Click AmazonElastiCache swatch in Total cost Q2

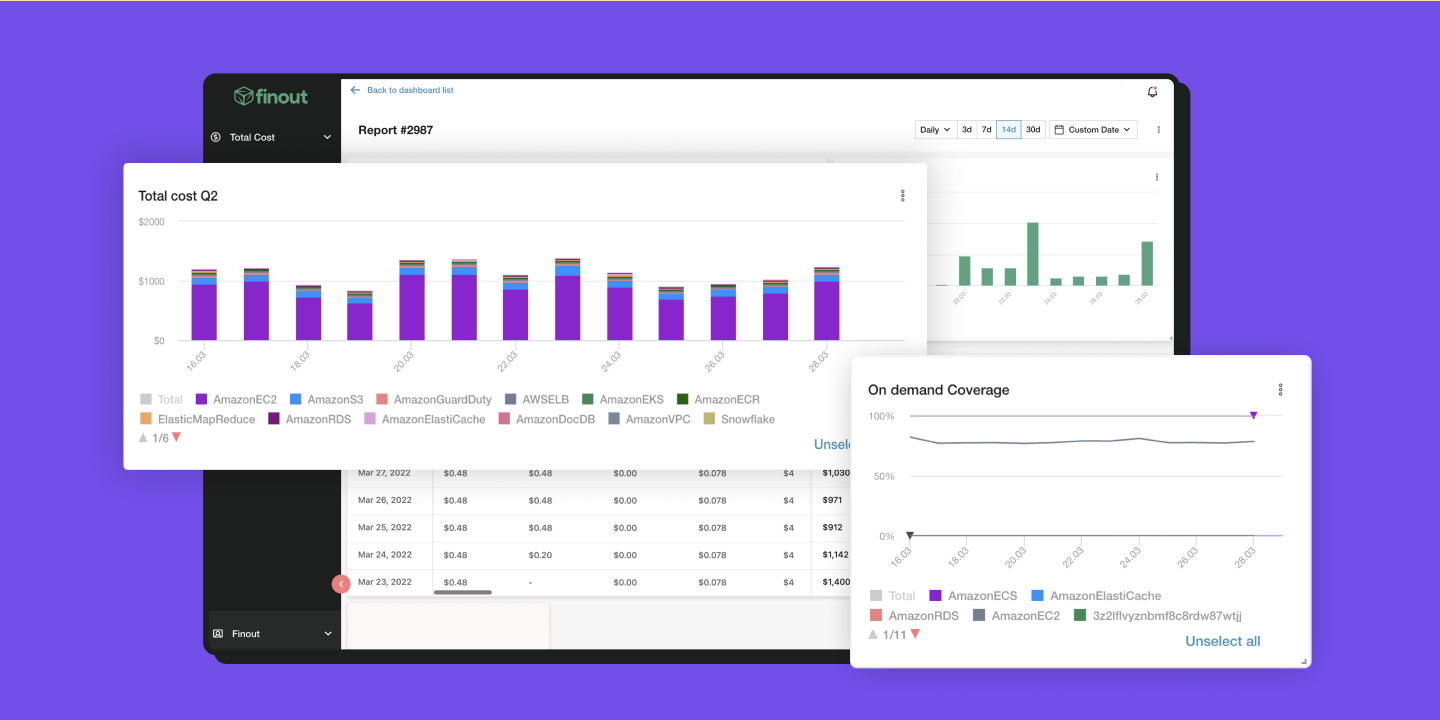370,419
